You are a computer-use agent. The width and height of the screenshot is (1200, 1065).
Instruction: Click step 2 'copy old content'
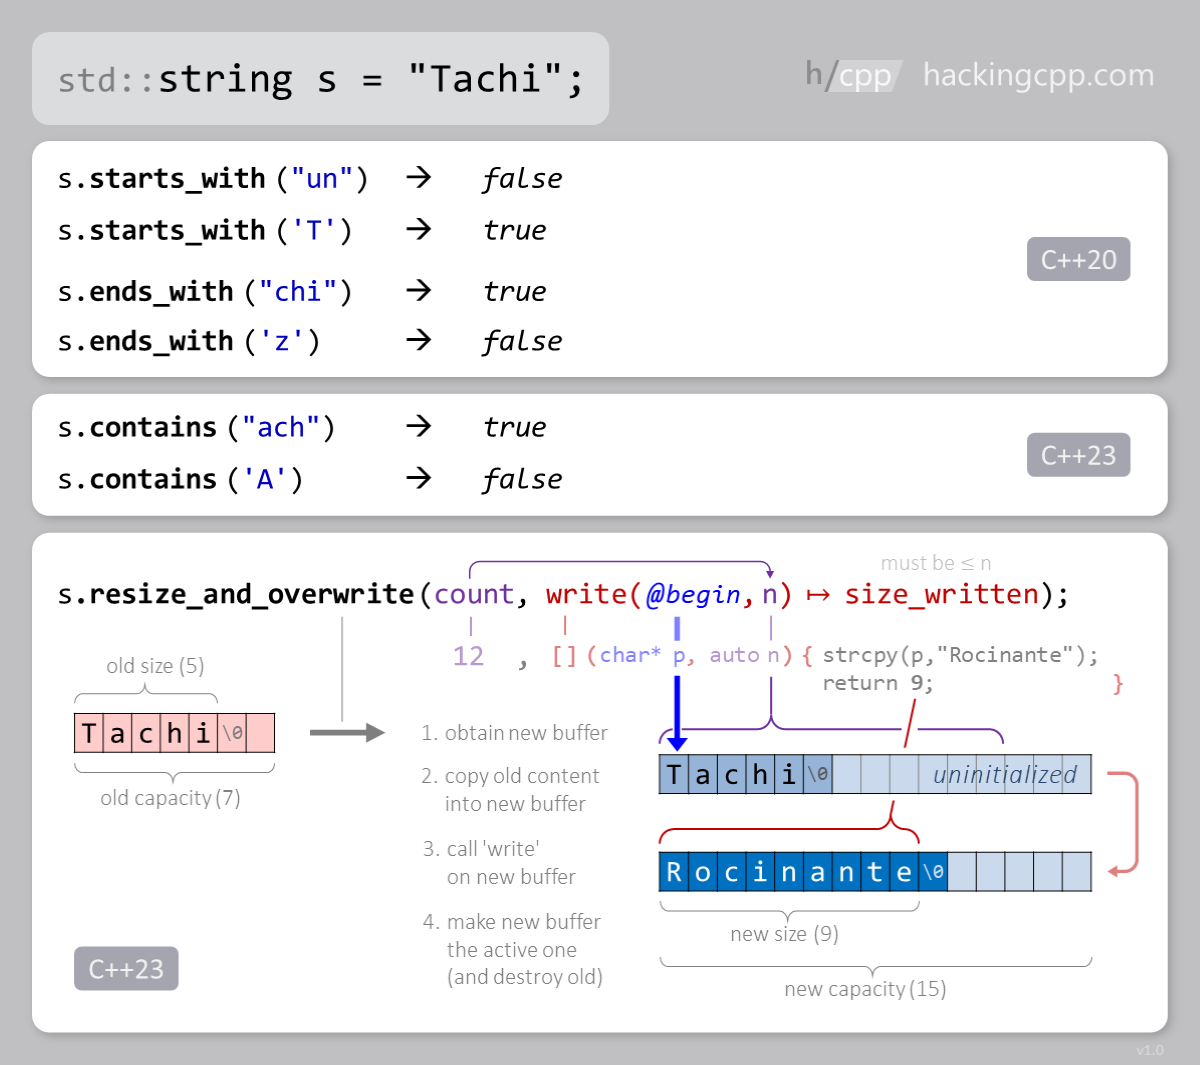(510, 790)
